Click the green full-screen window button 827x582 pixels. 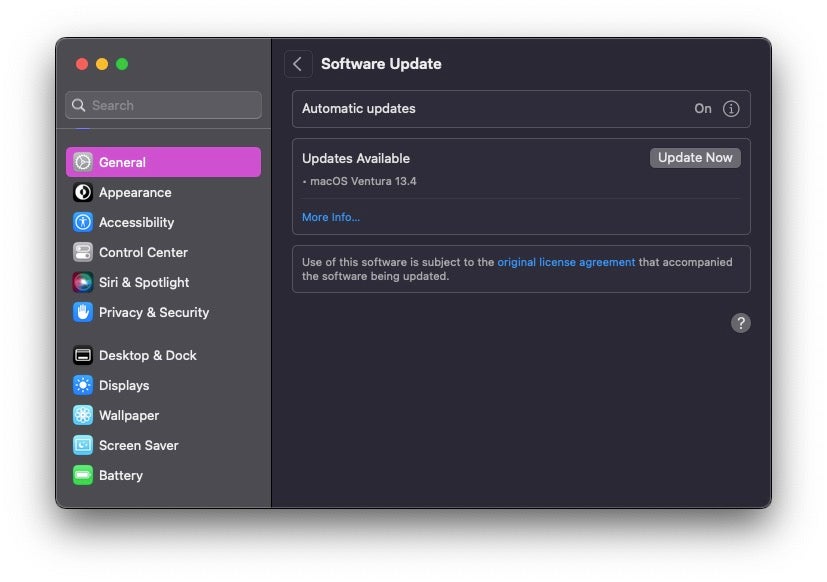[x=122, y=64]
